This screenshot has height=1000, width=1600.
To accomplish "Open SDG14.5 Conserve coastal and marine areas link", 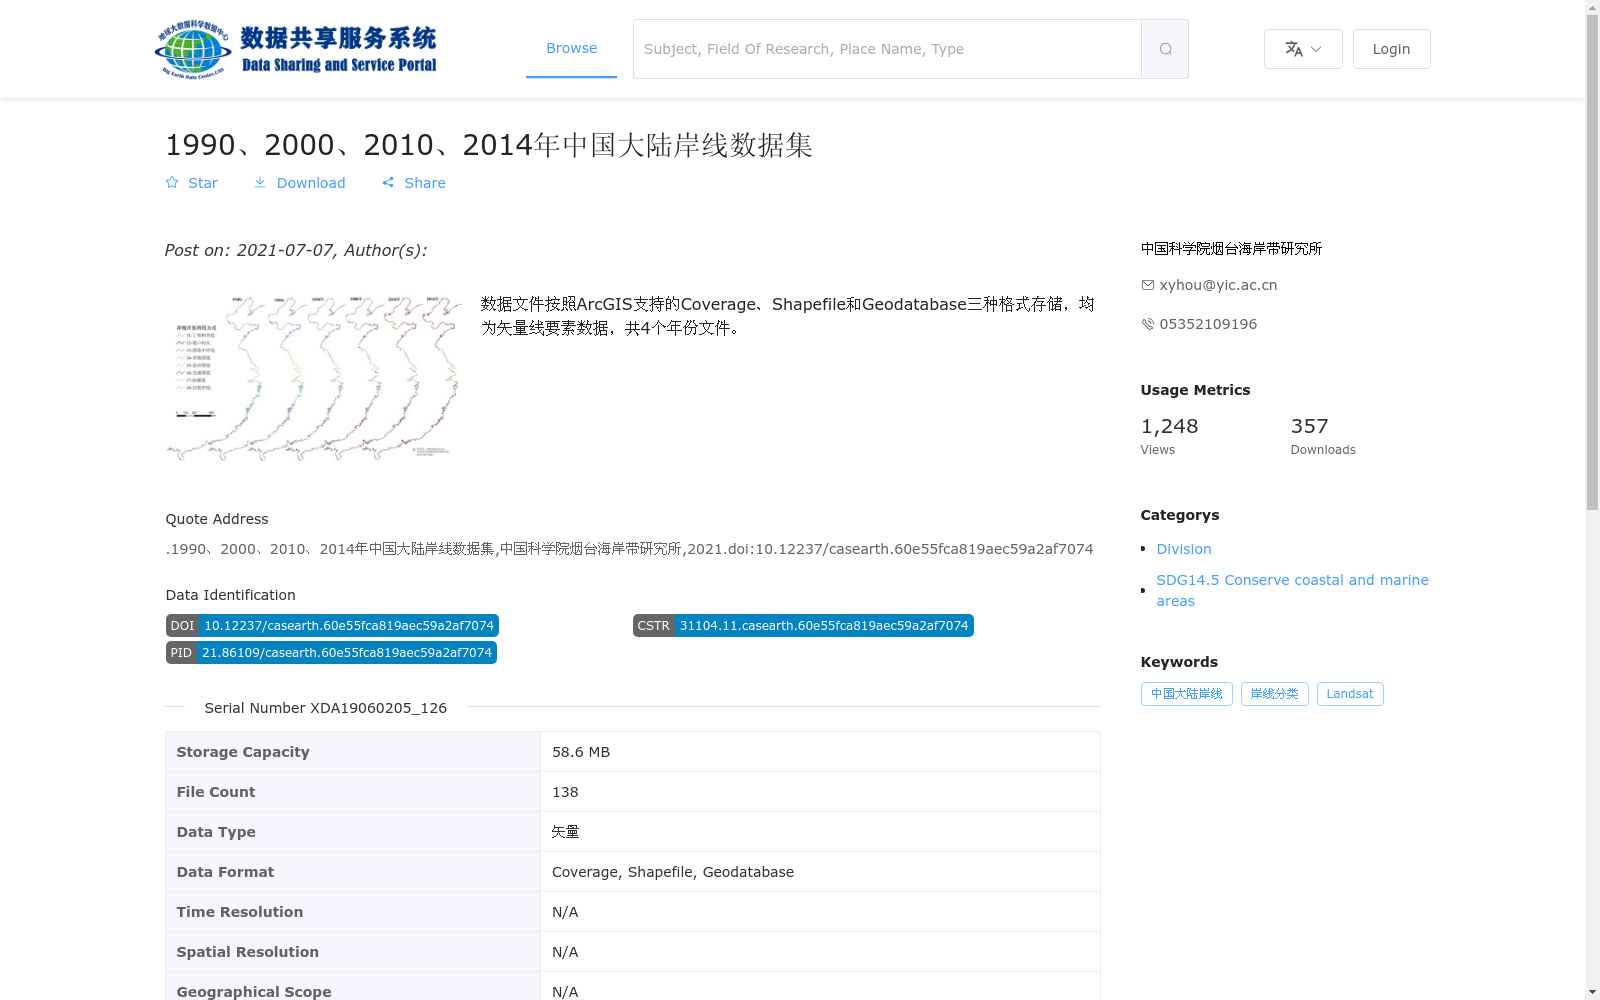I will click(1292, 590).
